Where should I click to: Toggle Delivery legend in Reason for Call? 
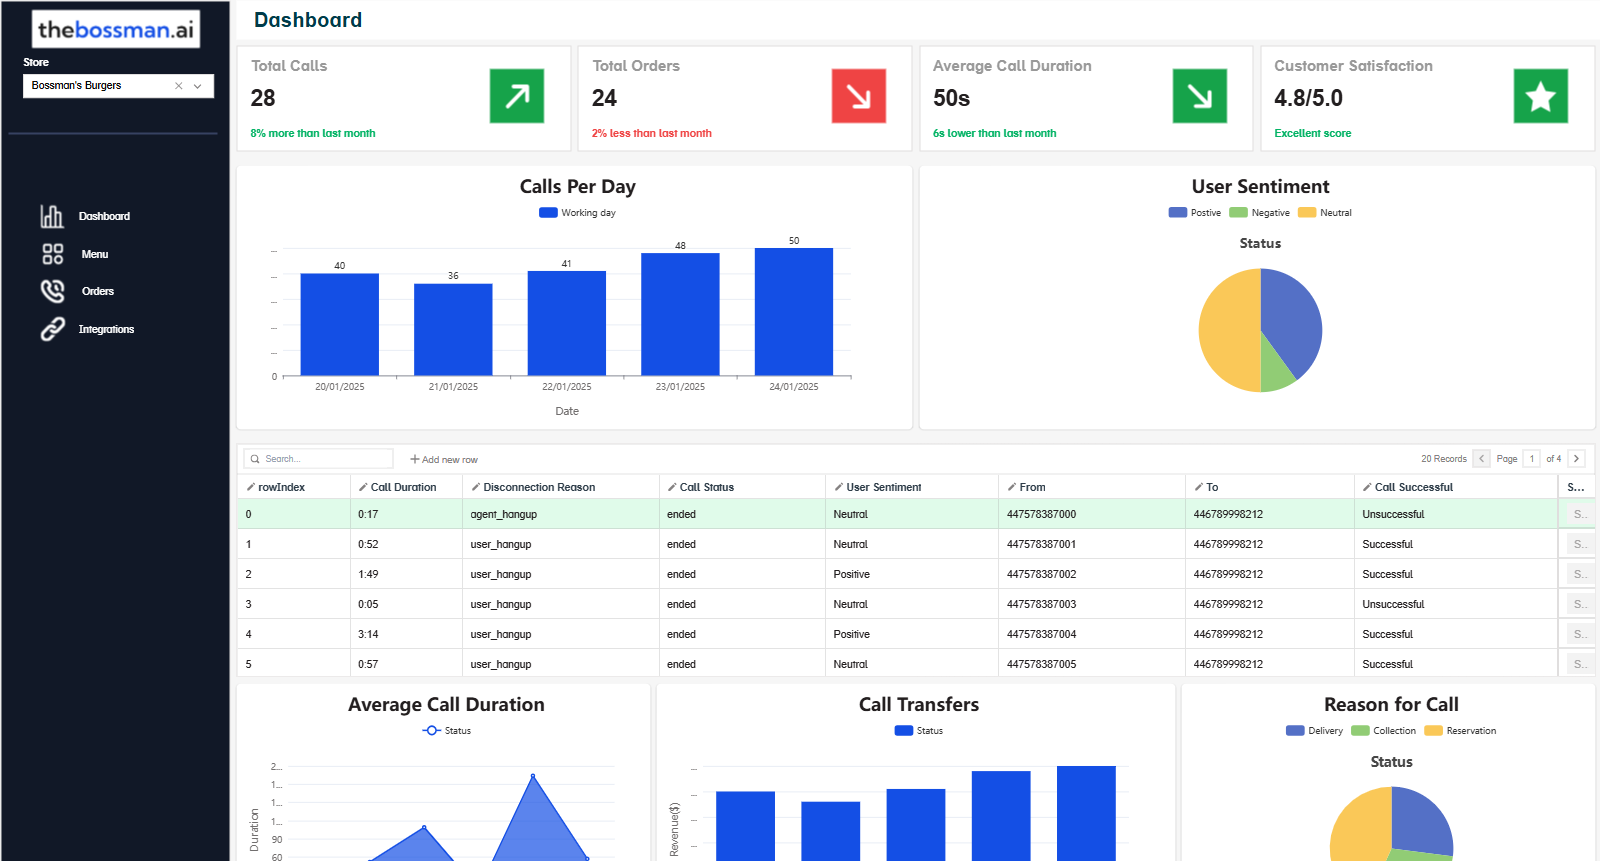coord(1314,731)
